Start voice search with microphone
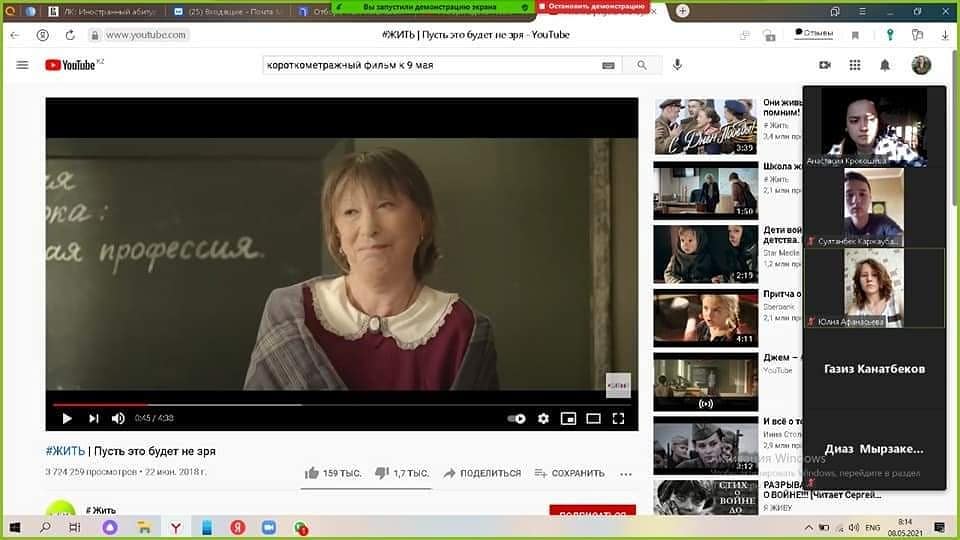960x540 pixels. click(677, 65)
